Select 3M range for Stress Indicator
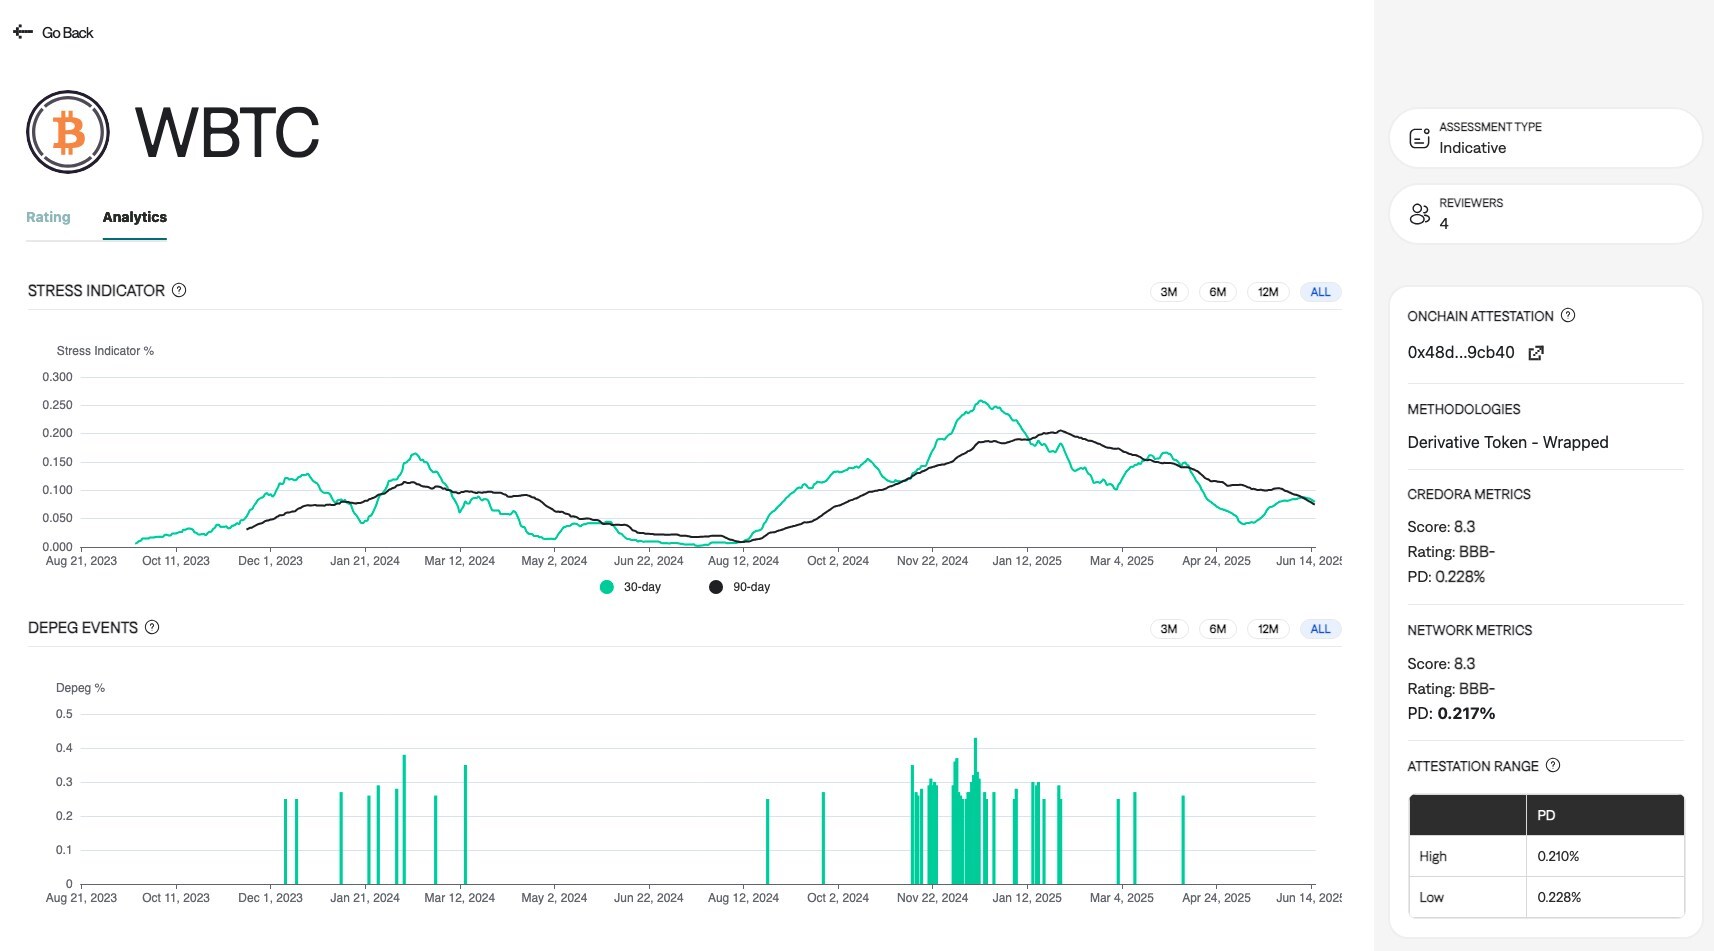 point(1168,292)
